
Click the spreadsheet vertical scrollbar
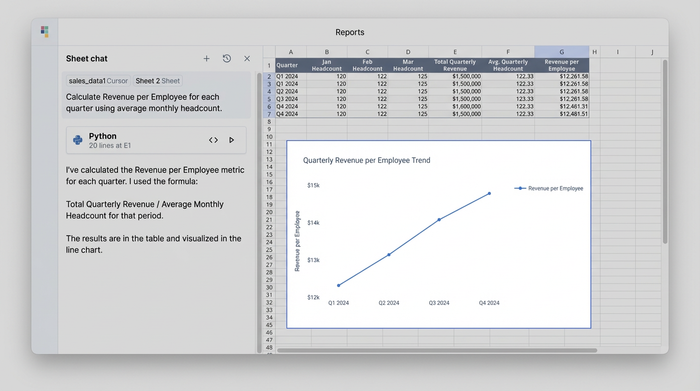[x=665, y=152]
